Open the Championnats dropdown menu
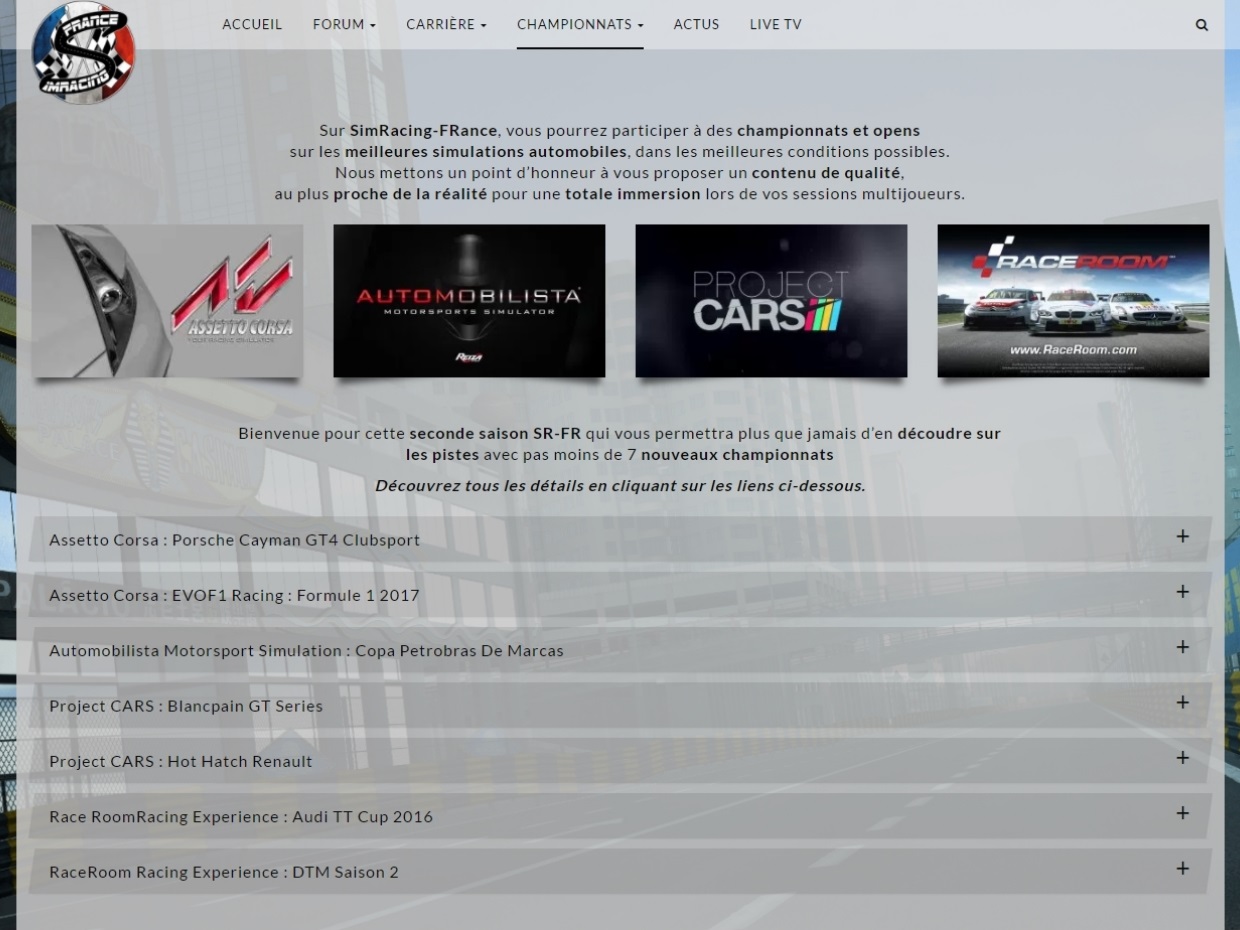Image resolution: width=1240 pixels, height=930 pixels. [x=580, y=24]
